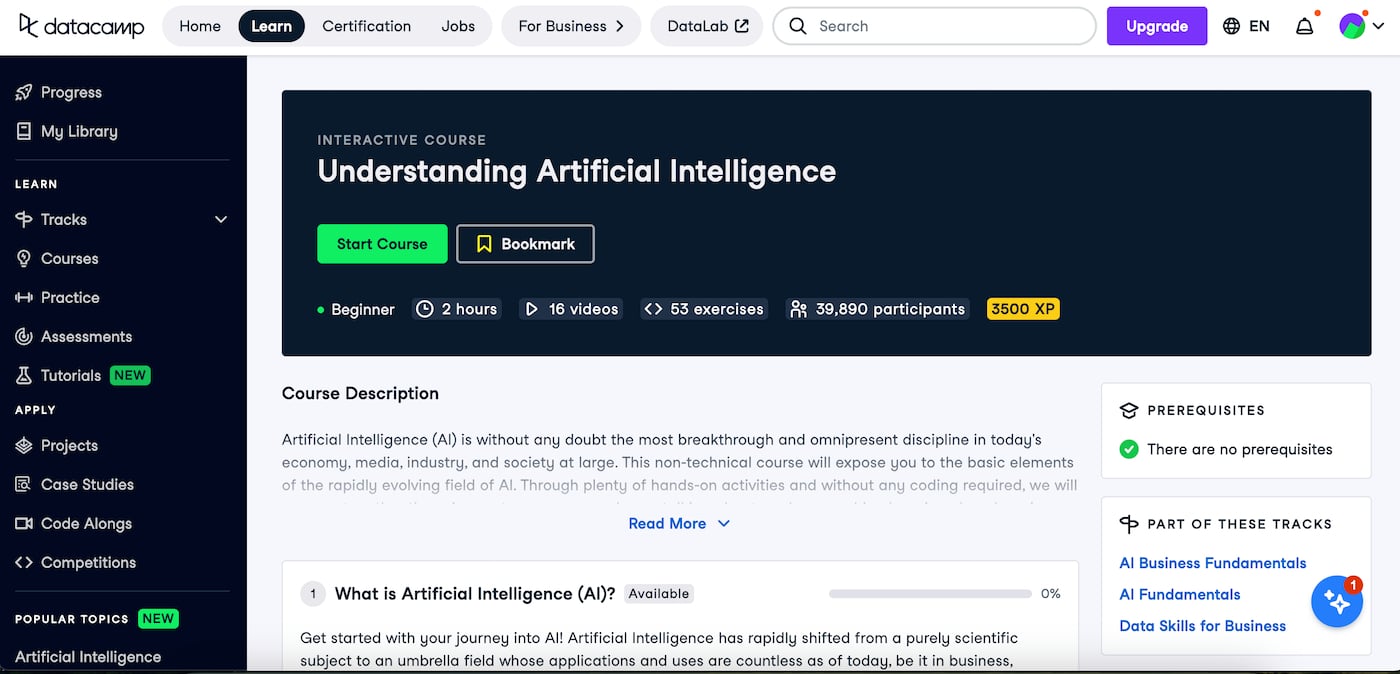Image resolution: width=1400 pixels, height=674 pixels.
Task: Click inside the Search field
Action: coord(930,26)
